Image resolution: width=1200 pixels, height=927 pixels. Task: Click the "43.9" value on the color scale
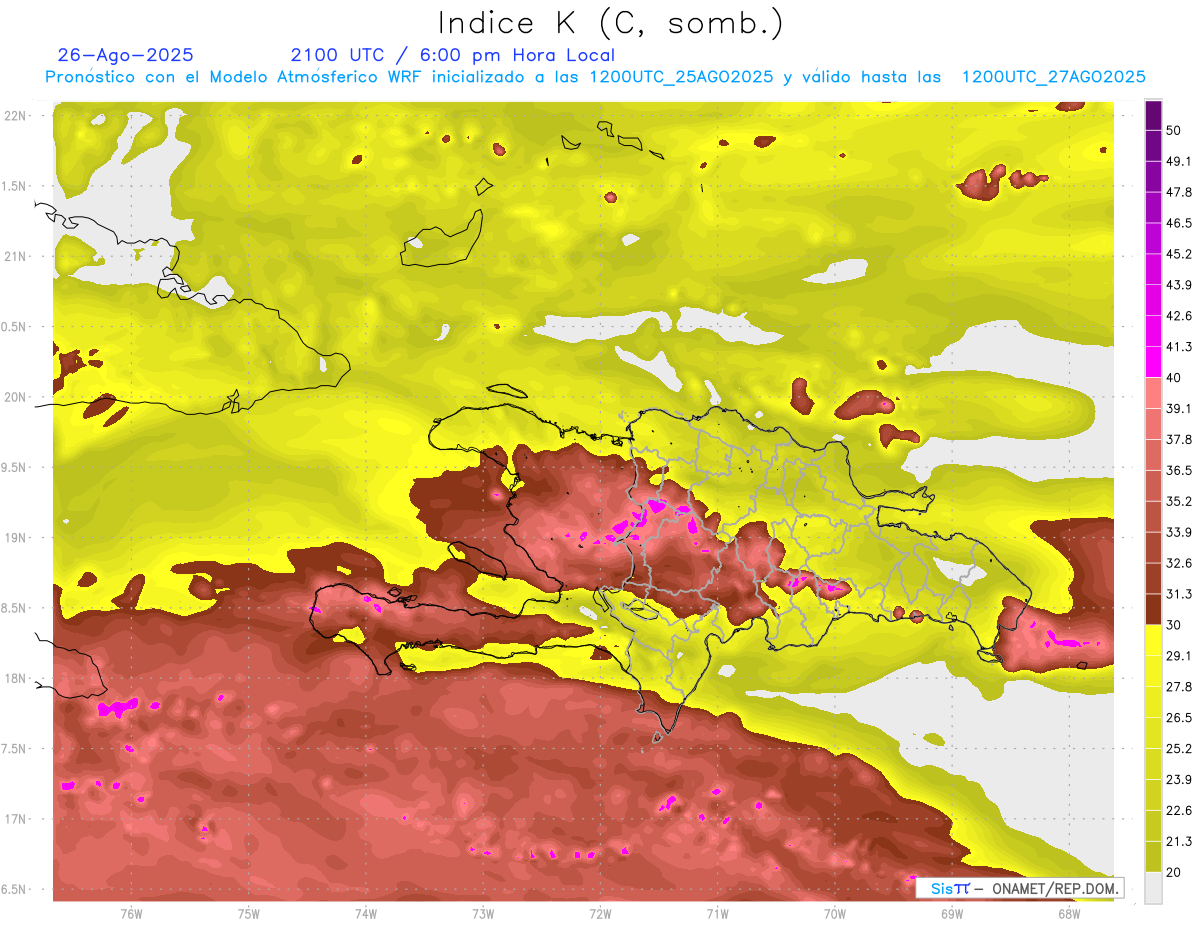(1178, 285)
